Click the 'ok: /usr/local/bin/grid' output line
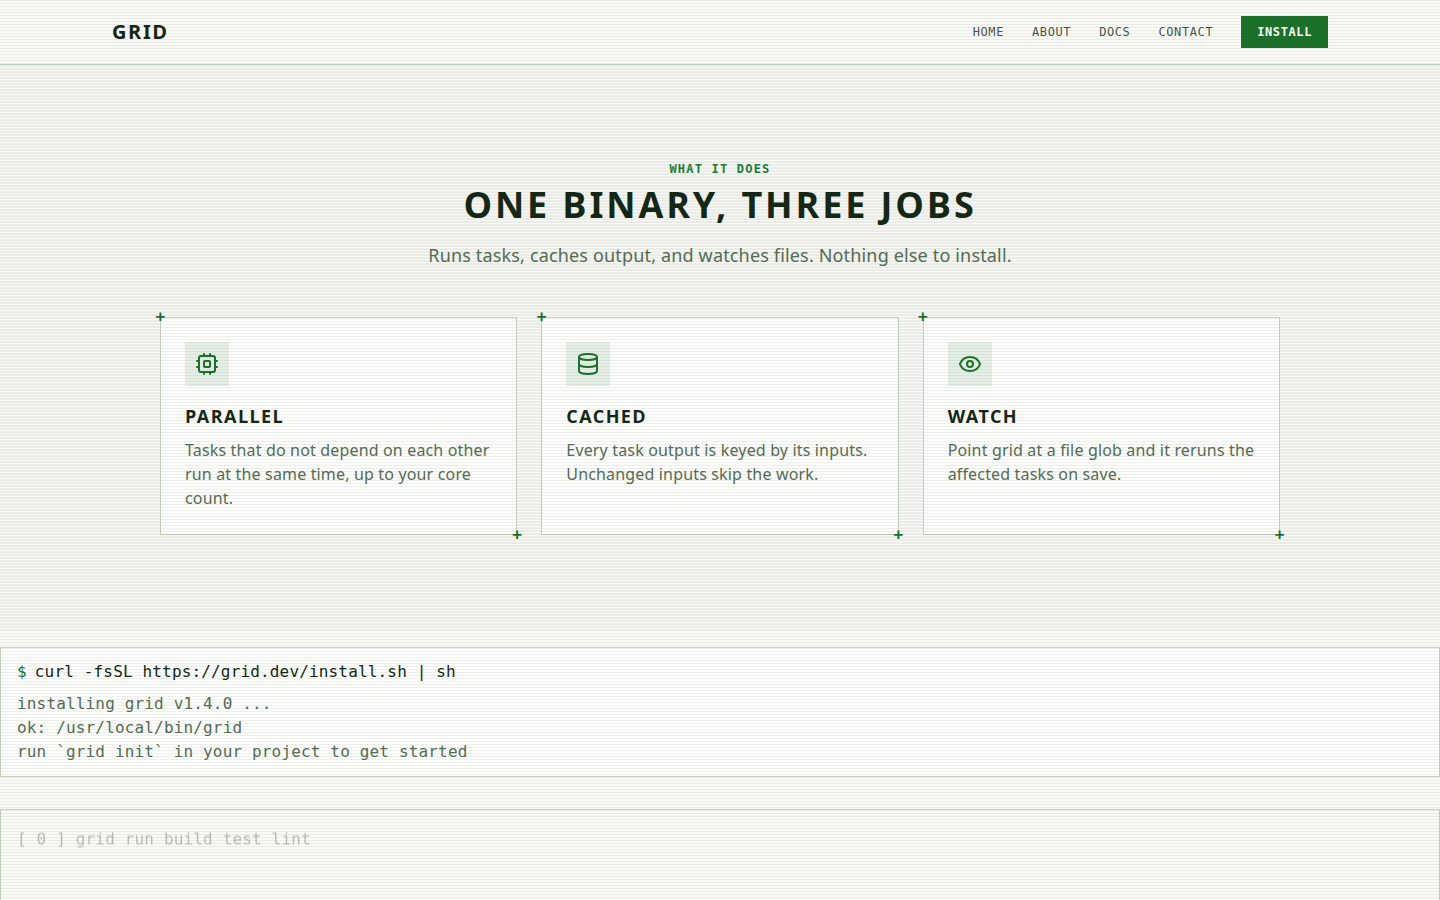This screenshot has width=1440, height=900. click(130, 728)
